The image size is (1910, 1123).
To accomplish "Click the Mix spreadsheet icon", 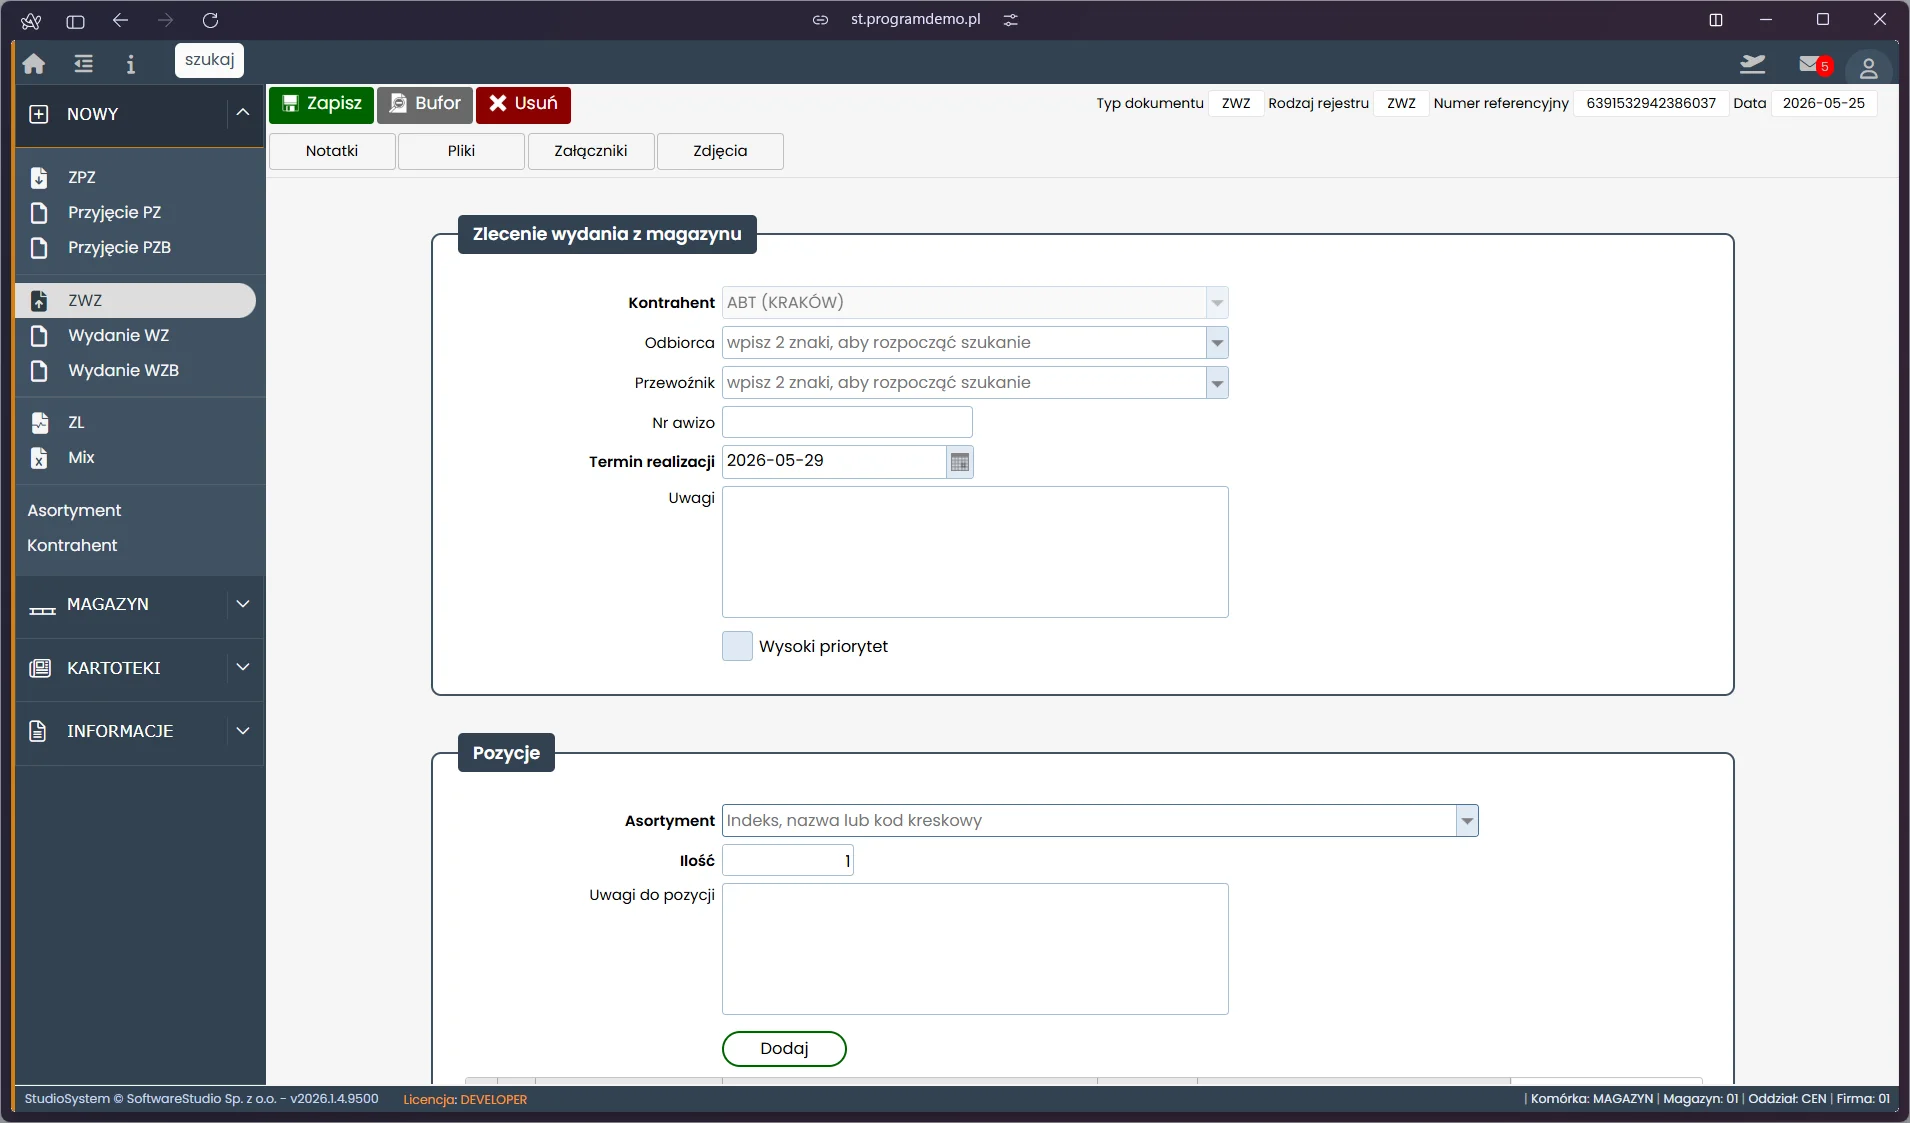I will [39, 457].
